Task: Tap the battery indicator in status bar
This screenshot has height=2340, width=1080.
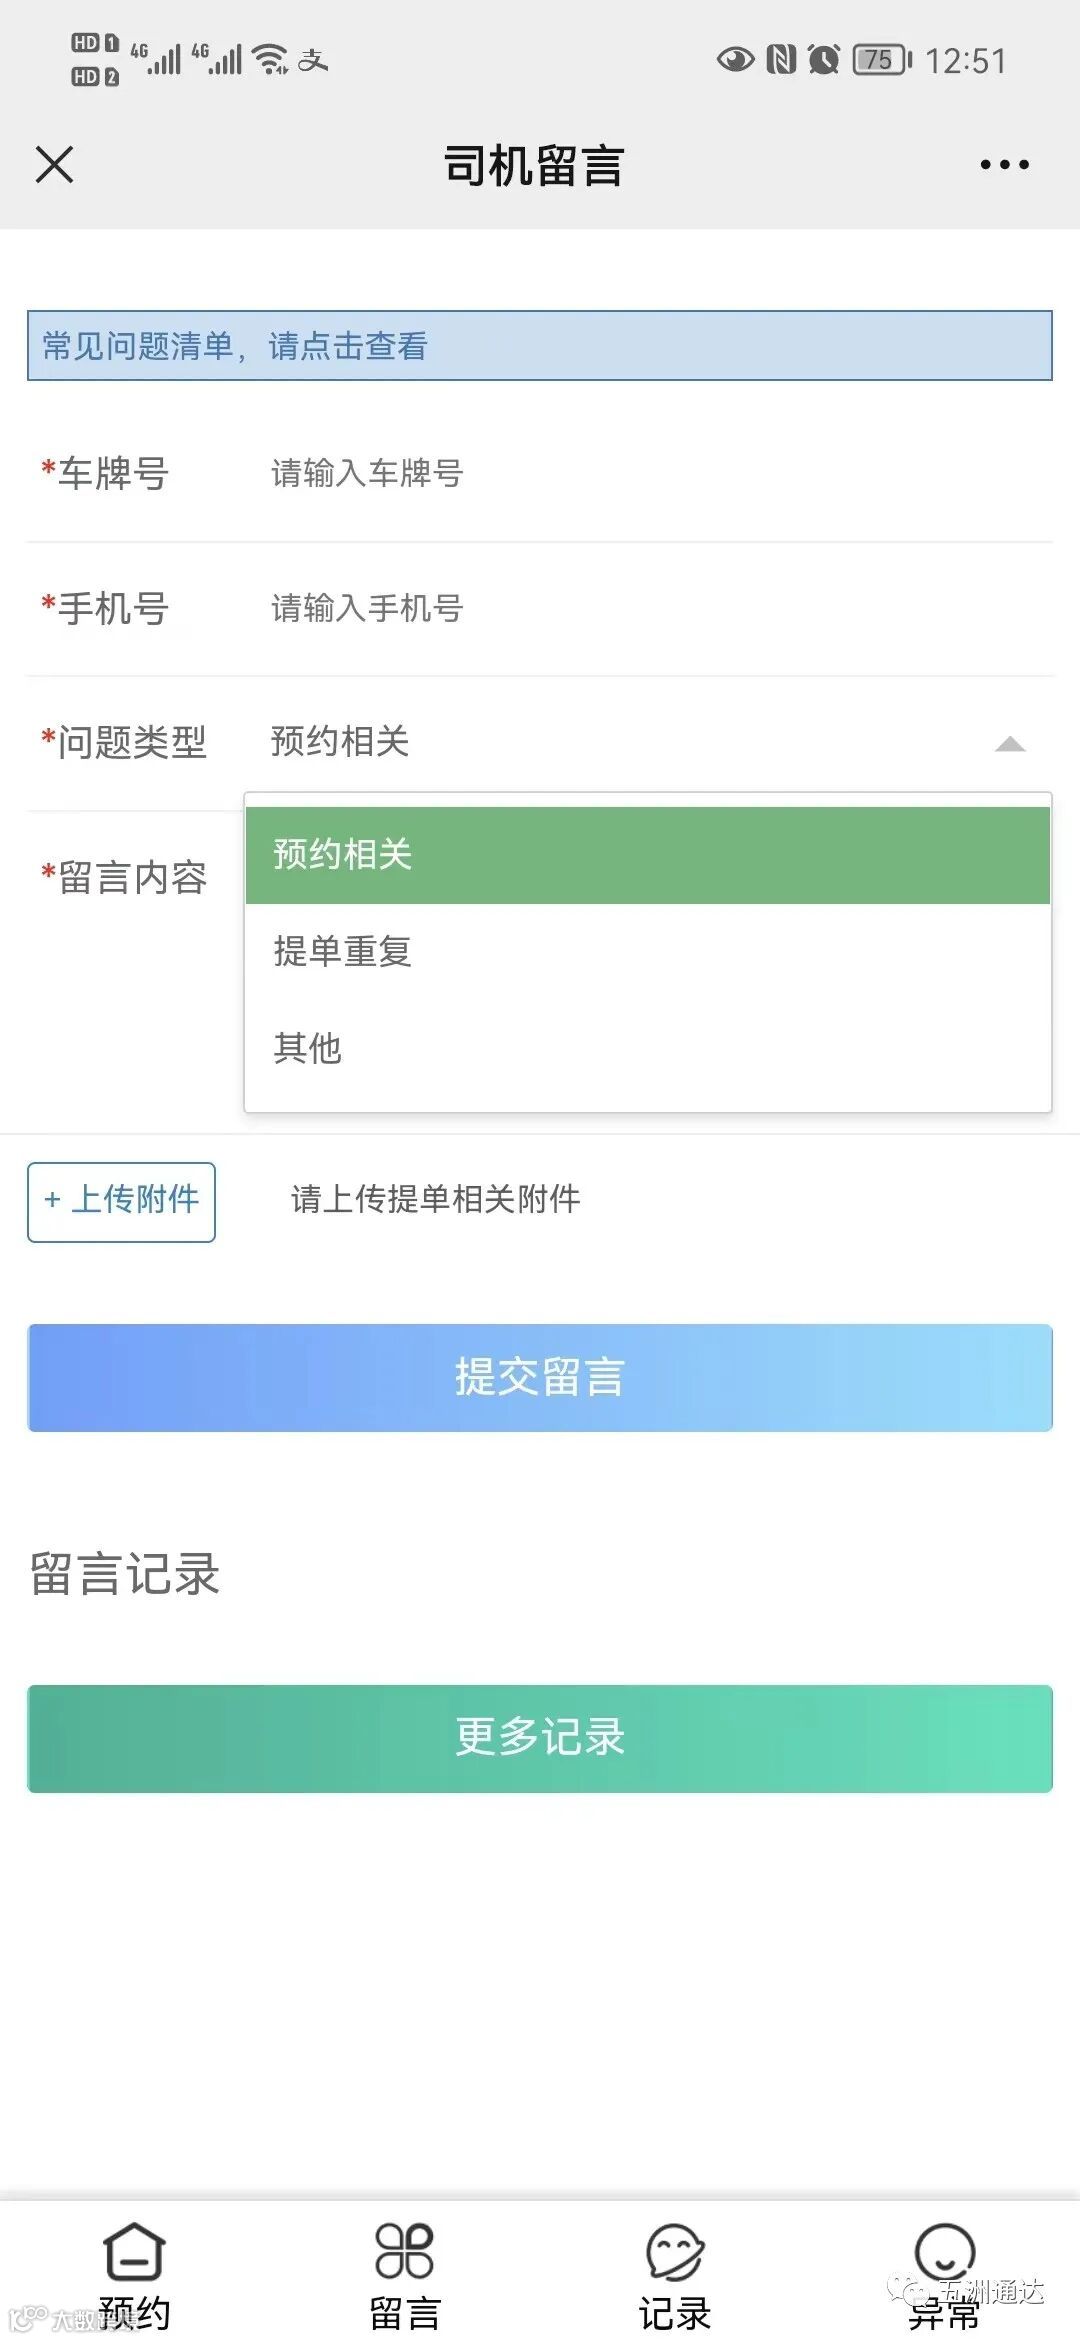Action: coord(881,60)
